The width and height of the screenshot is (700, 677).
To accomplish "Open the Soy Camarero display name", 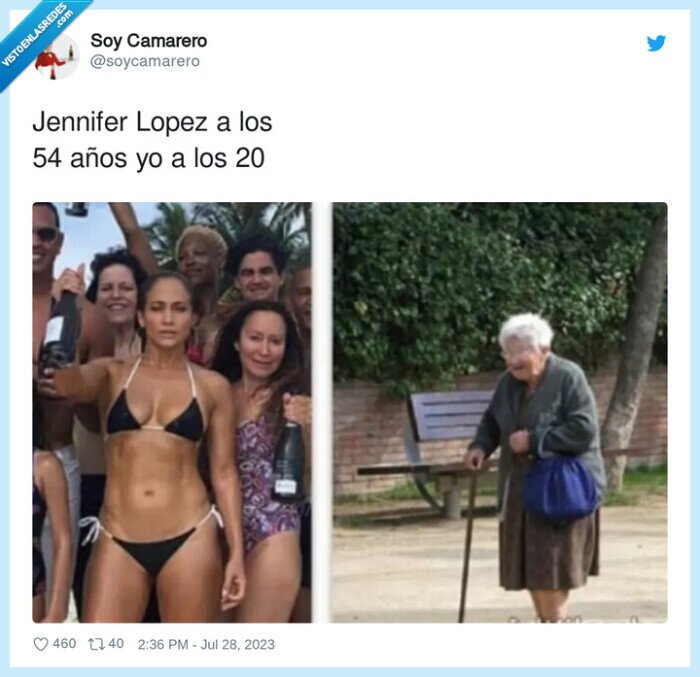I will point(149,41).
